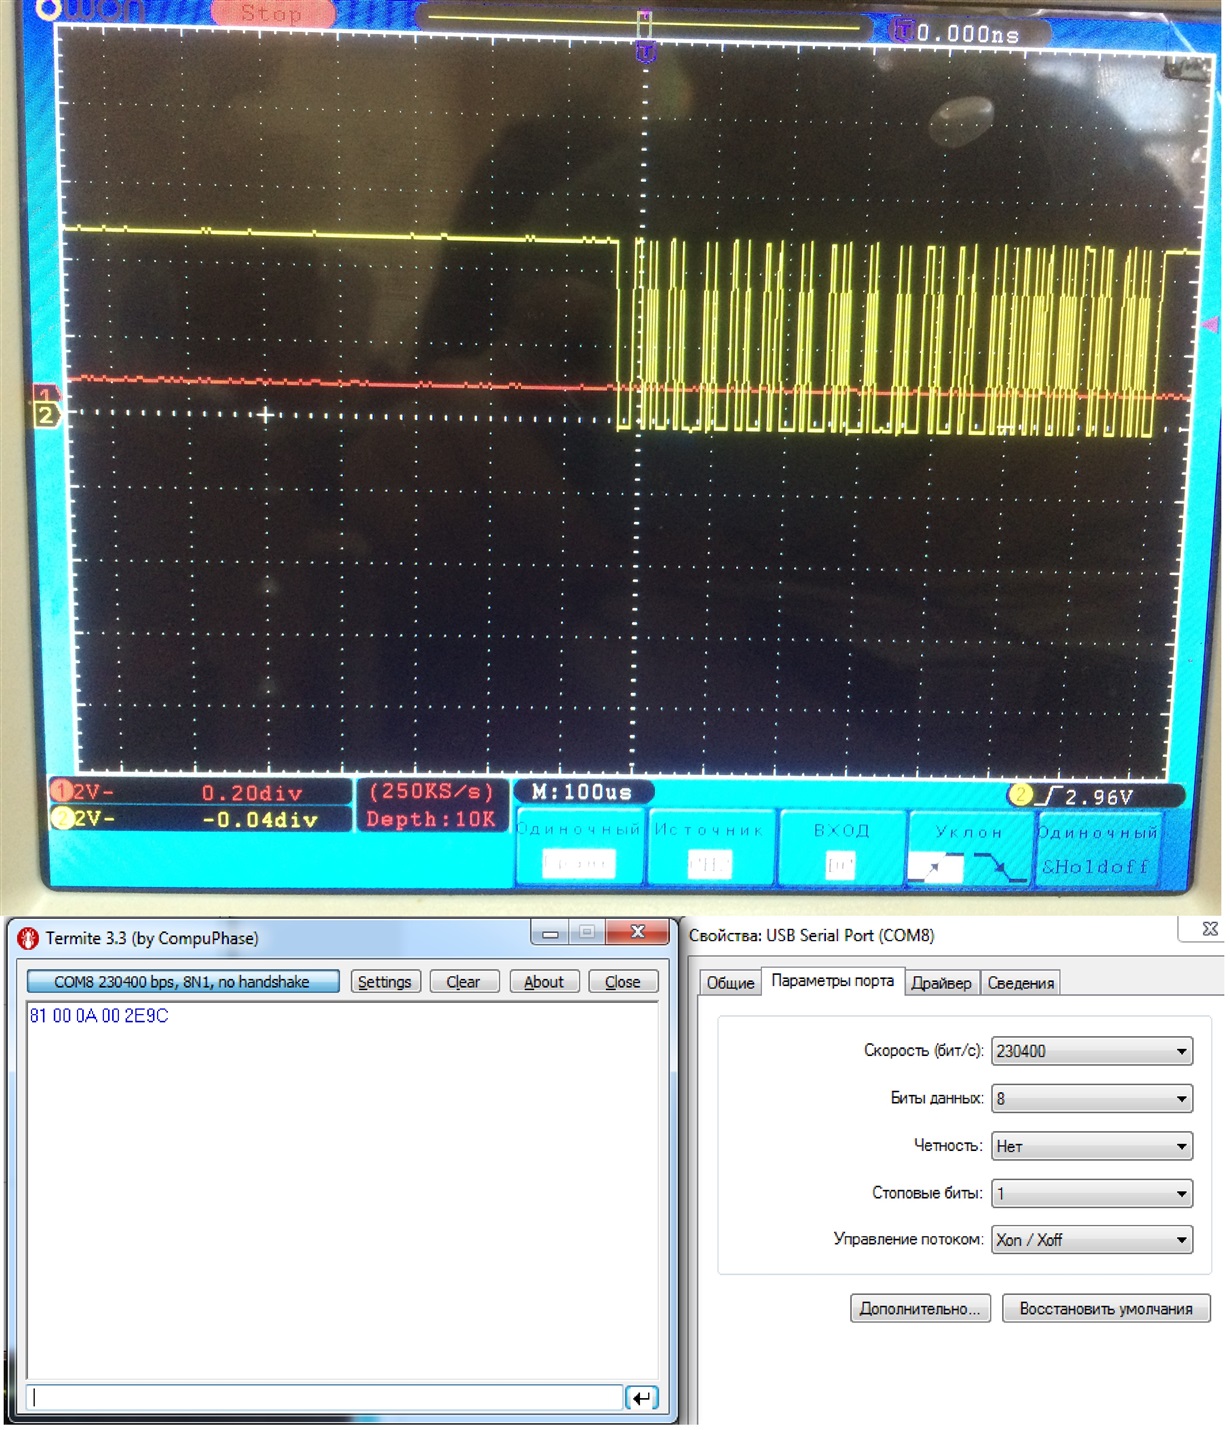The image size is (1230, 1430).
Task: Click the channel 2 yellow ground marker
Action: point(46,415)
